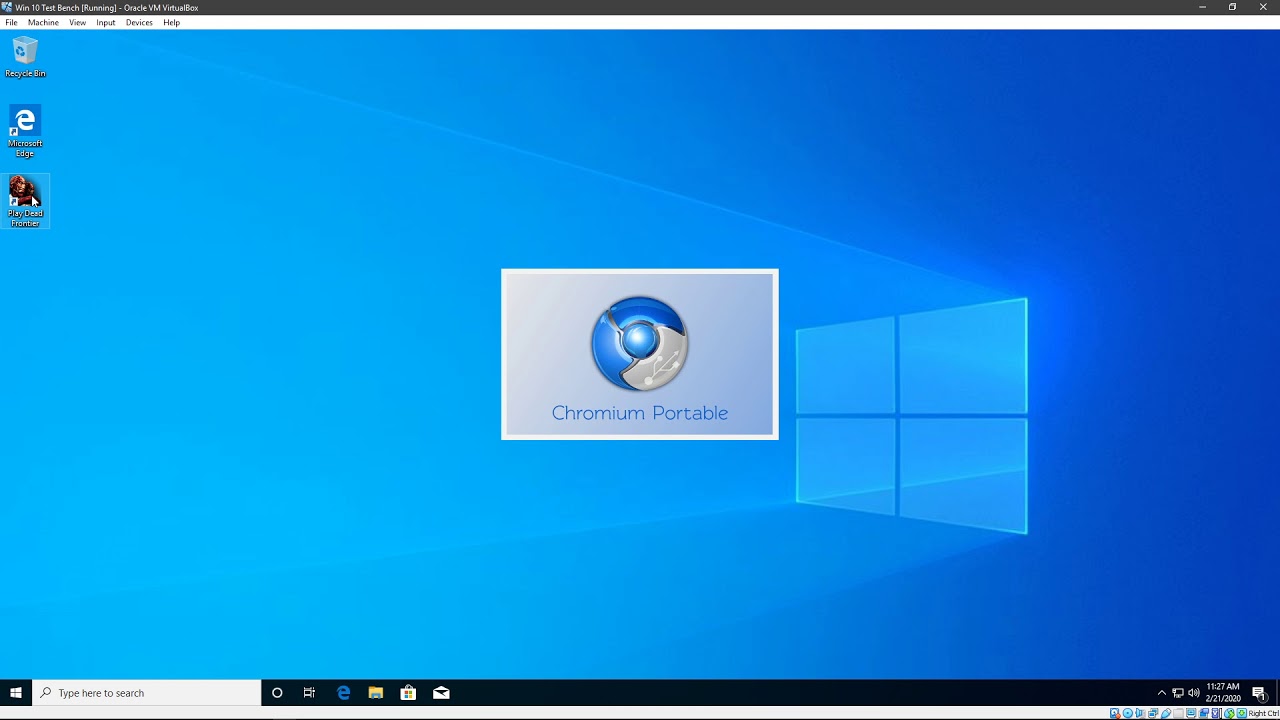
Task: Open Microsoft Store from the taskbar
Action: click(408, 692)
